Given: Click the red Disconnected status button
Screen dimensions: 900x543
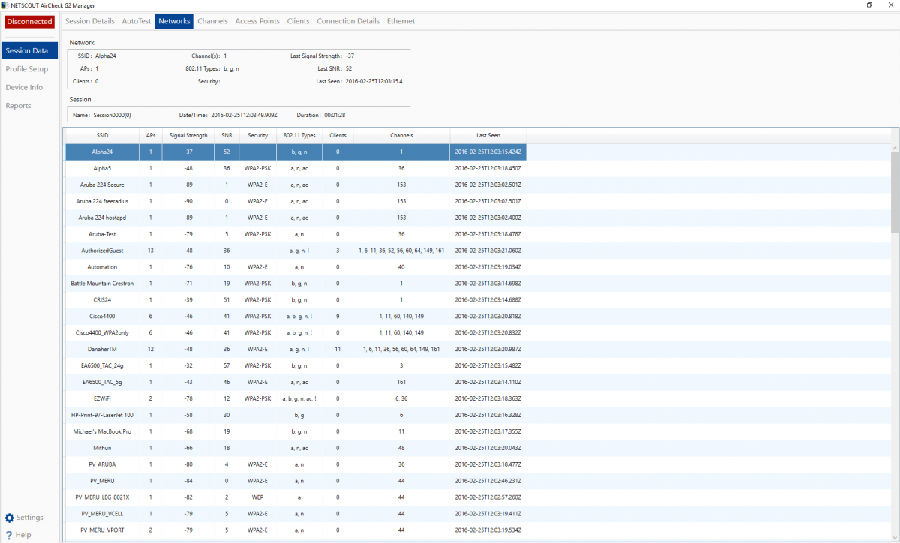Looking at the screenshot, I should click(29, 21).
